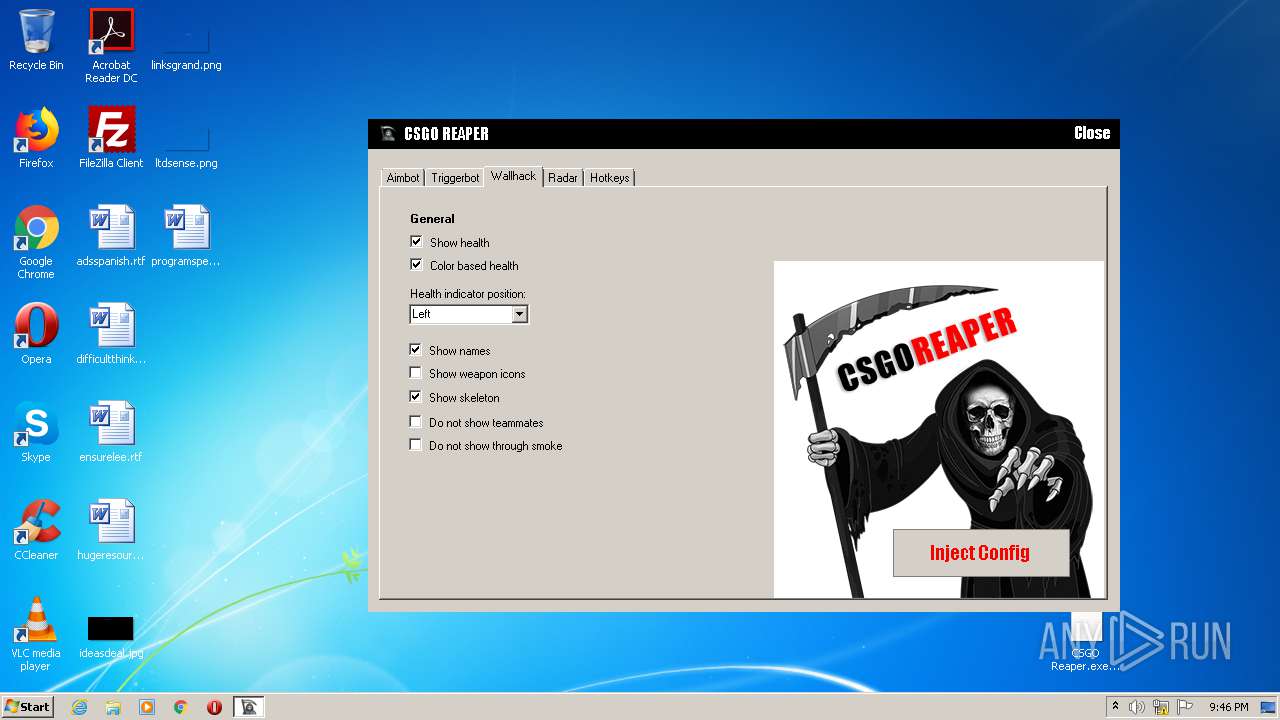Select programspe... document icon
The image size is (1280, 720).
tap(186, 236)
